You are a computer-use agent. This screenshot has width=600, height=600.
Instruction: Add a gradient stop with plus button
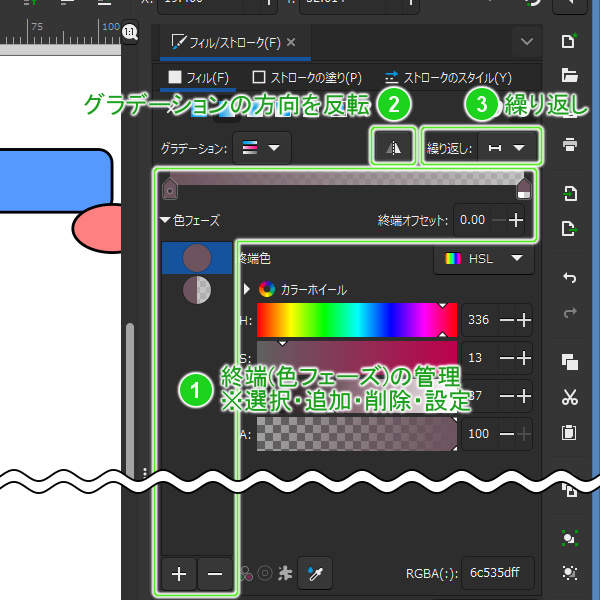point(179,574)
